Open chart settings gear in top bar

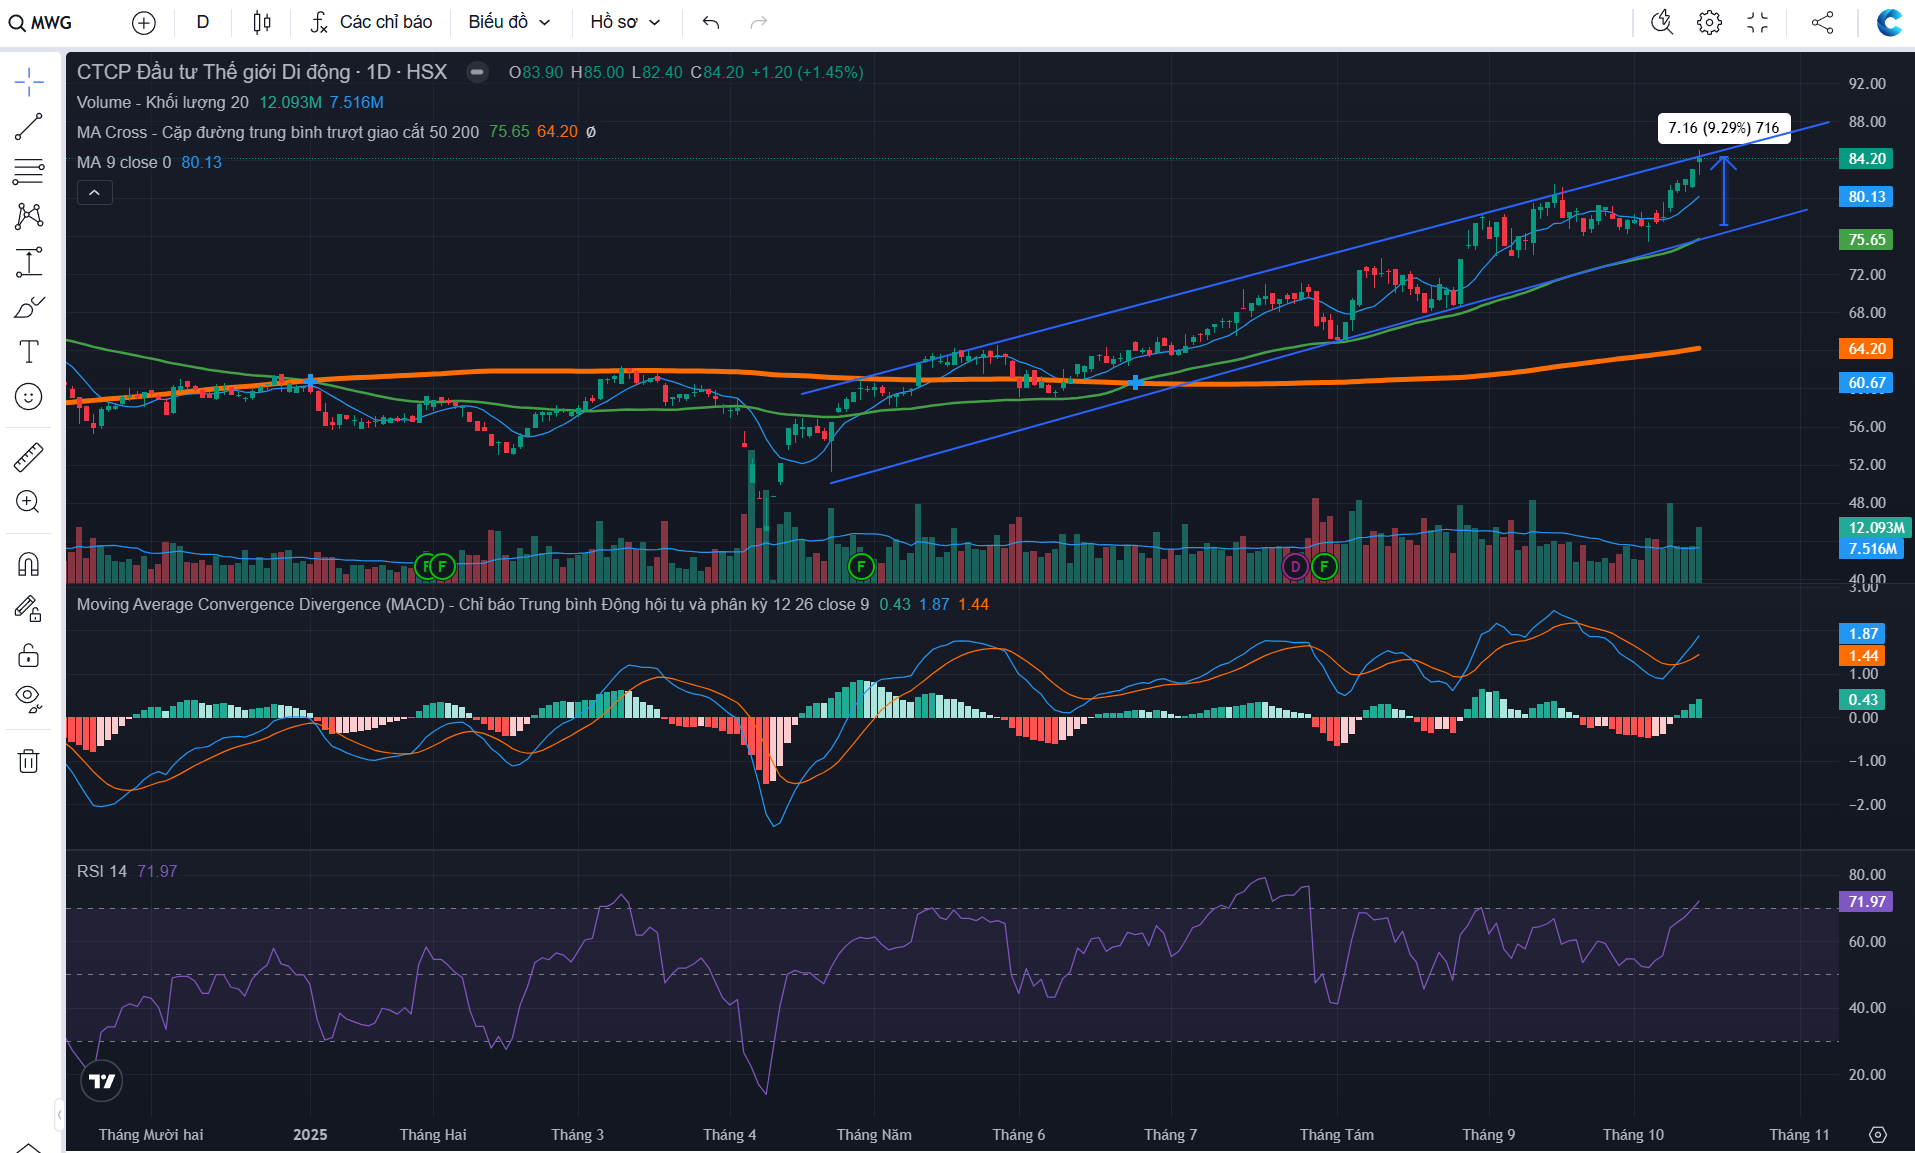(x=1710, y=22)
